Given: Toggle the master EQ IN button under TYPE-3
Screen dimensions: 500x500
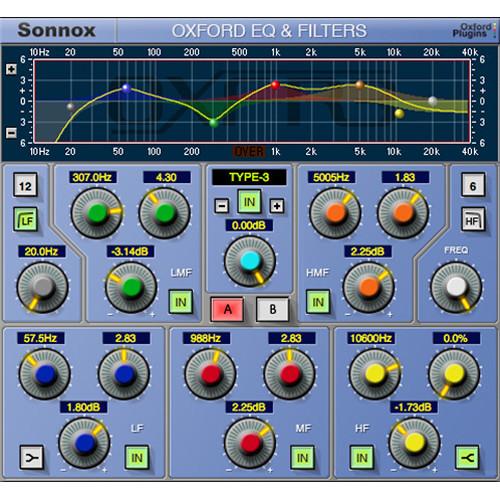Looking at the screenshot, I should point(249,202).
